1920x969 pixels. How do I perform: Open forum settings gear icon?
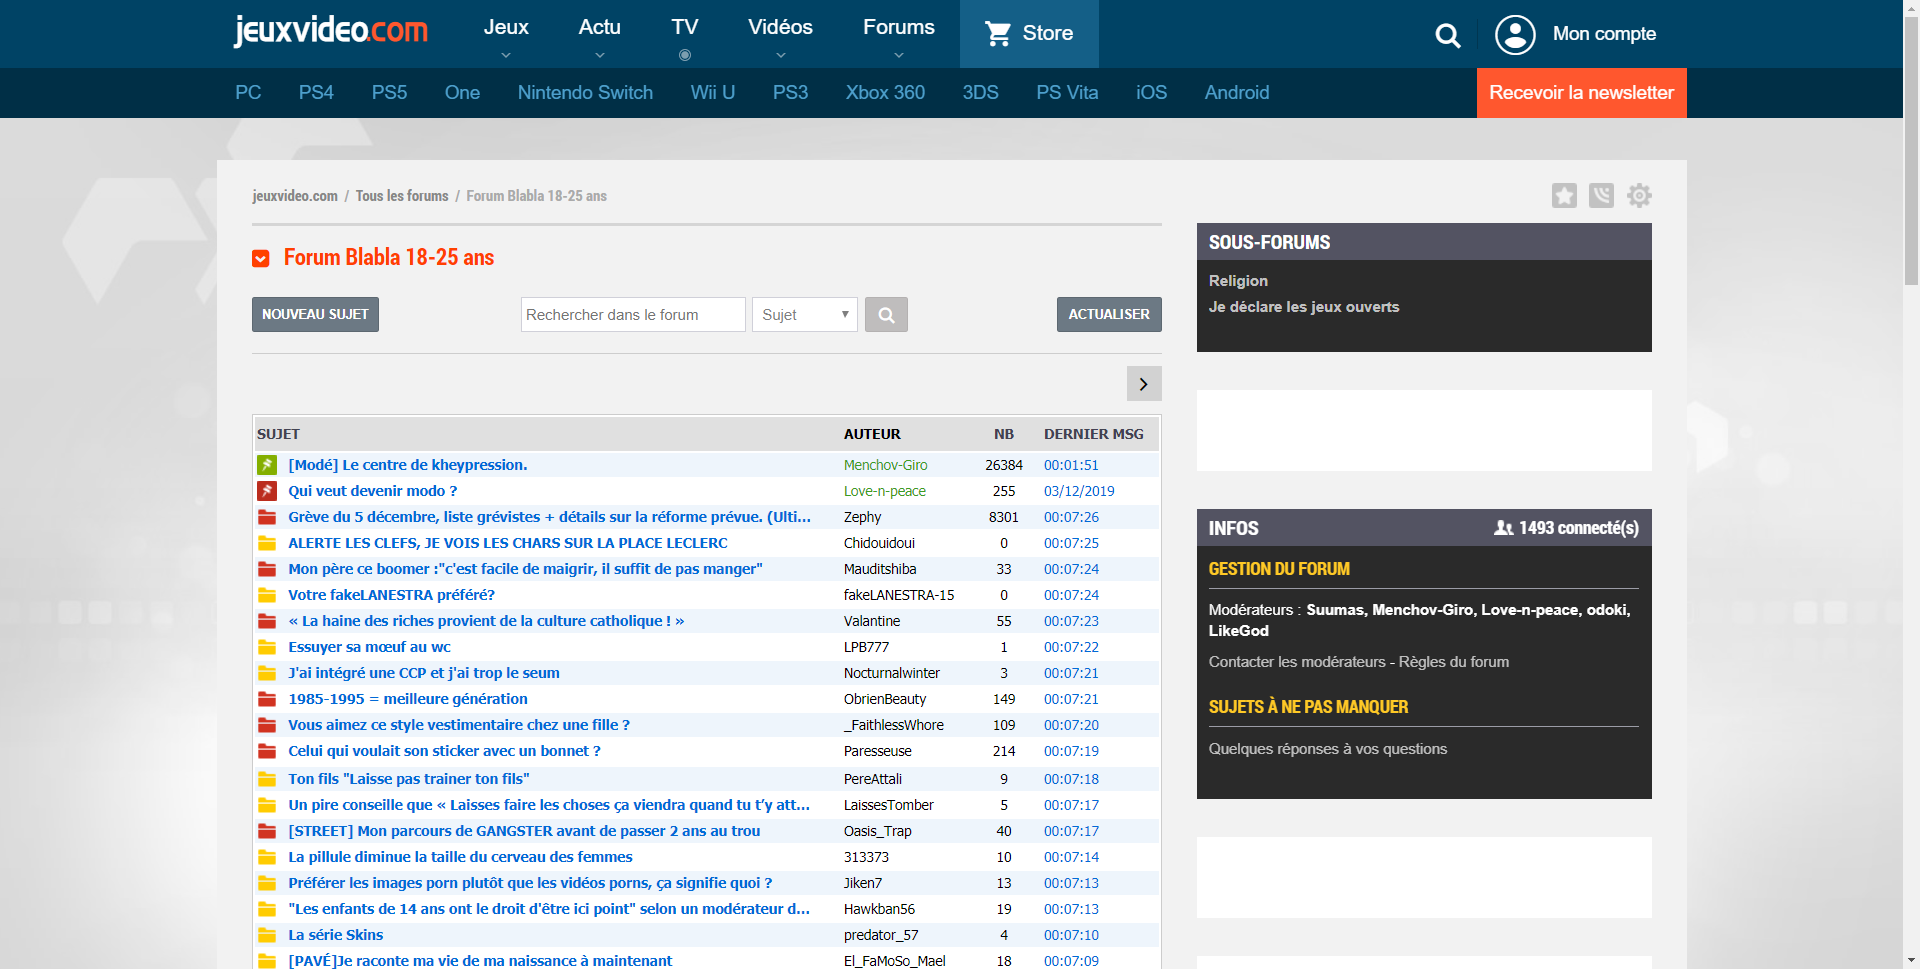click(x=1639, y=195)
